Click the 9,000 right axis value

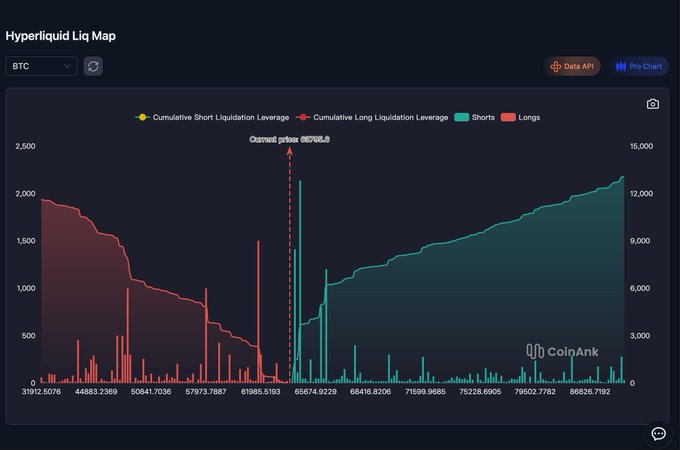[640, 241]
